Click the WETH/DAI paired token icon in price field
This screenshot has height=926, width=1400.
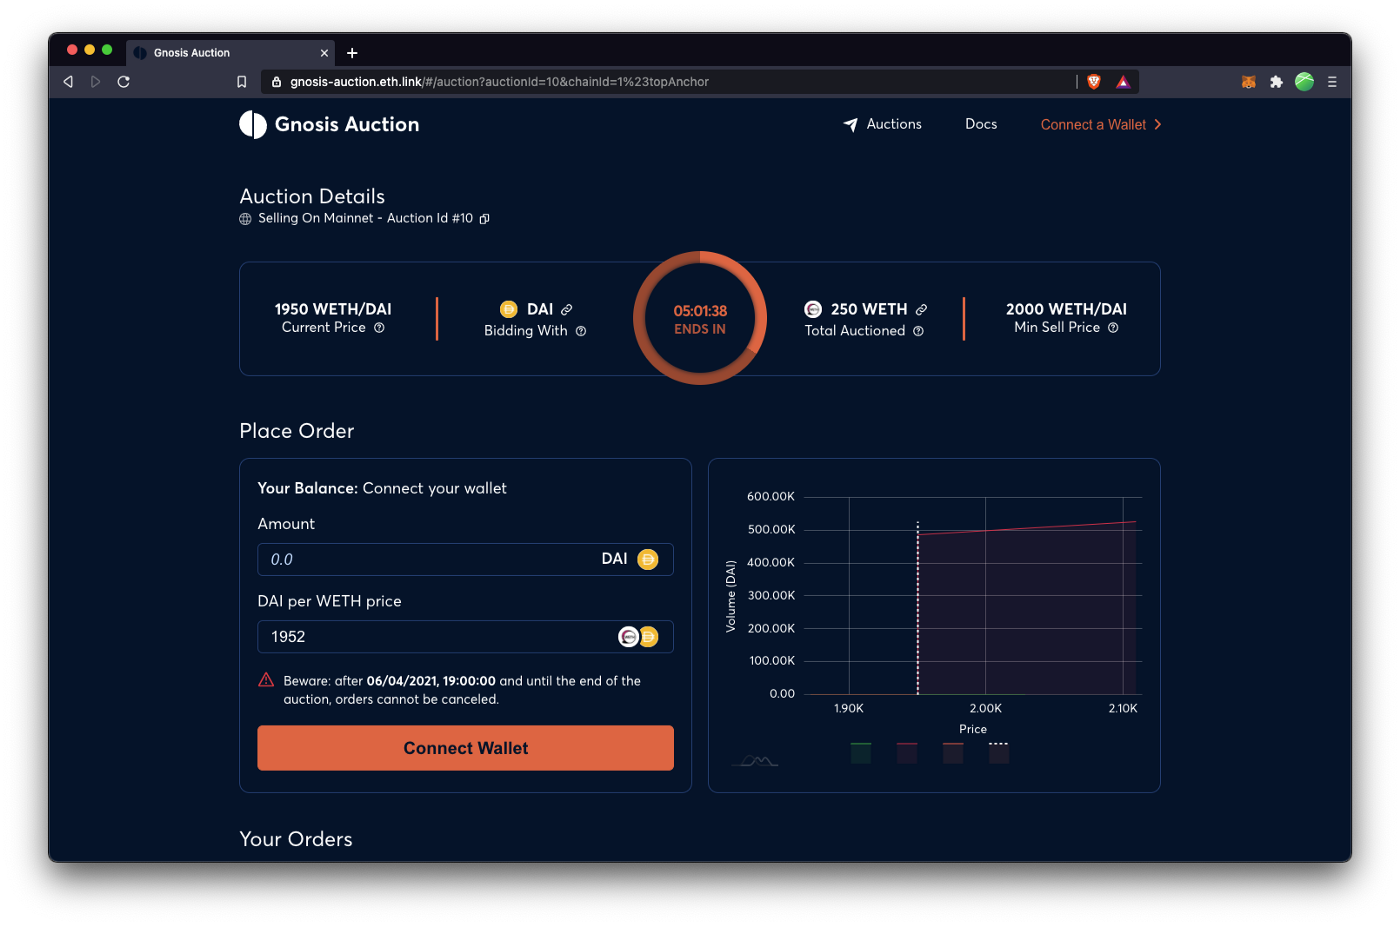tap(639, 637)
